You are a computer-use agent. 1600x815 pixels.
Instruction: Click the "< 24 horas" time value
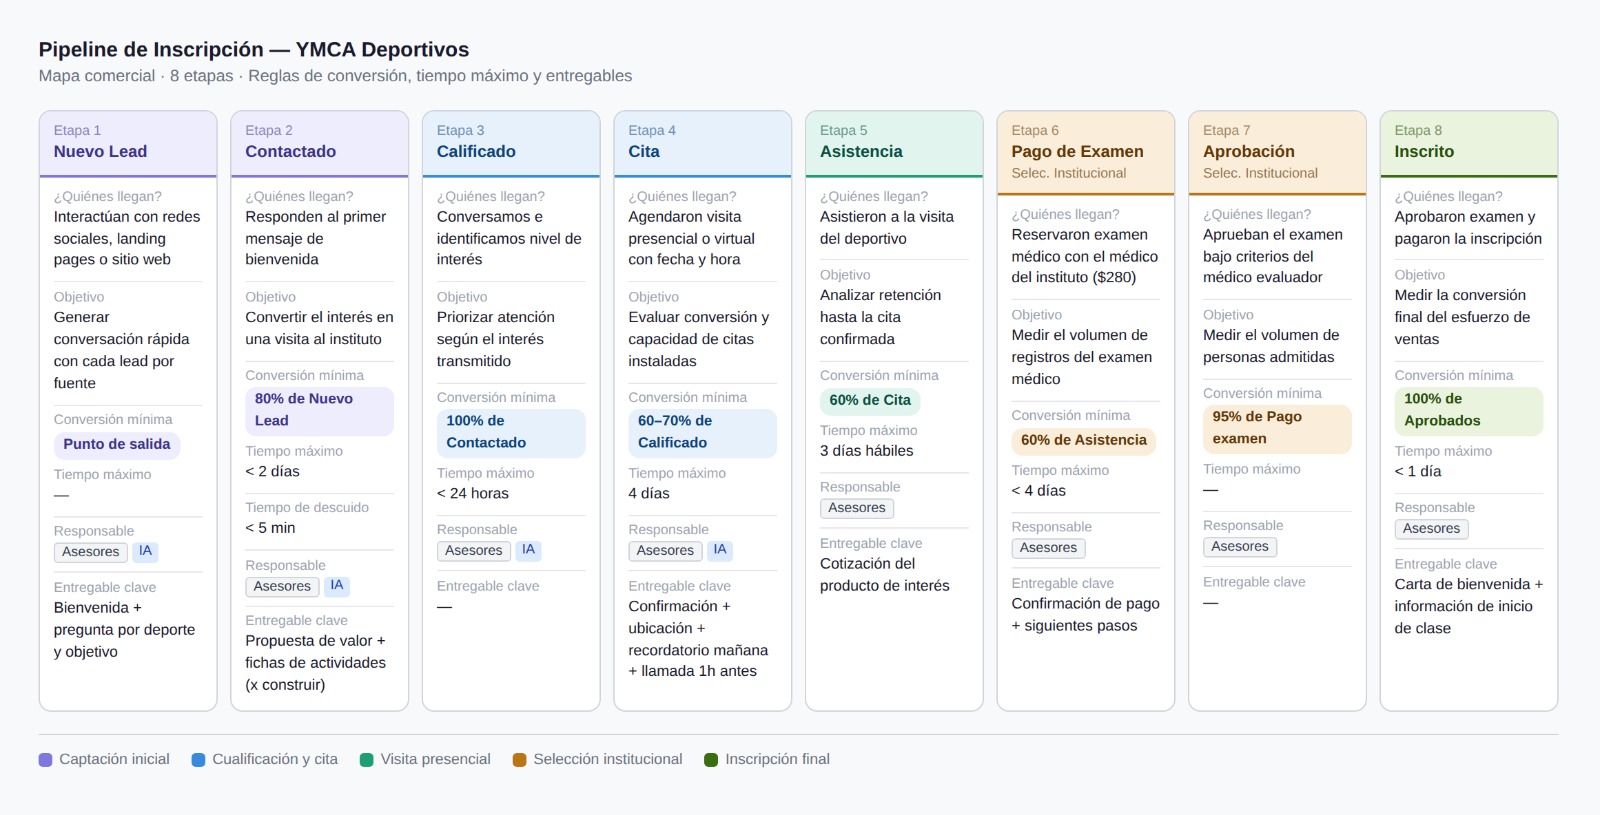pyautogui.click(x=473, y=494)
